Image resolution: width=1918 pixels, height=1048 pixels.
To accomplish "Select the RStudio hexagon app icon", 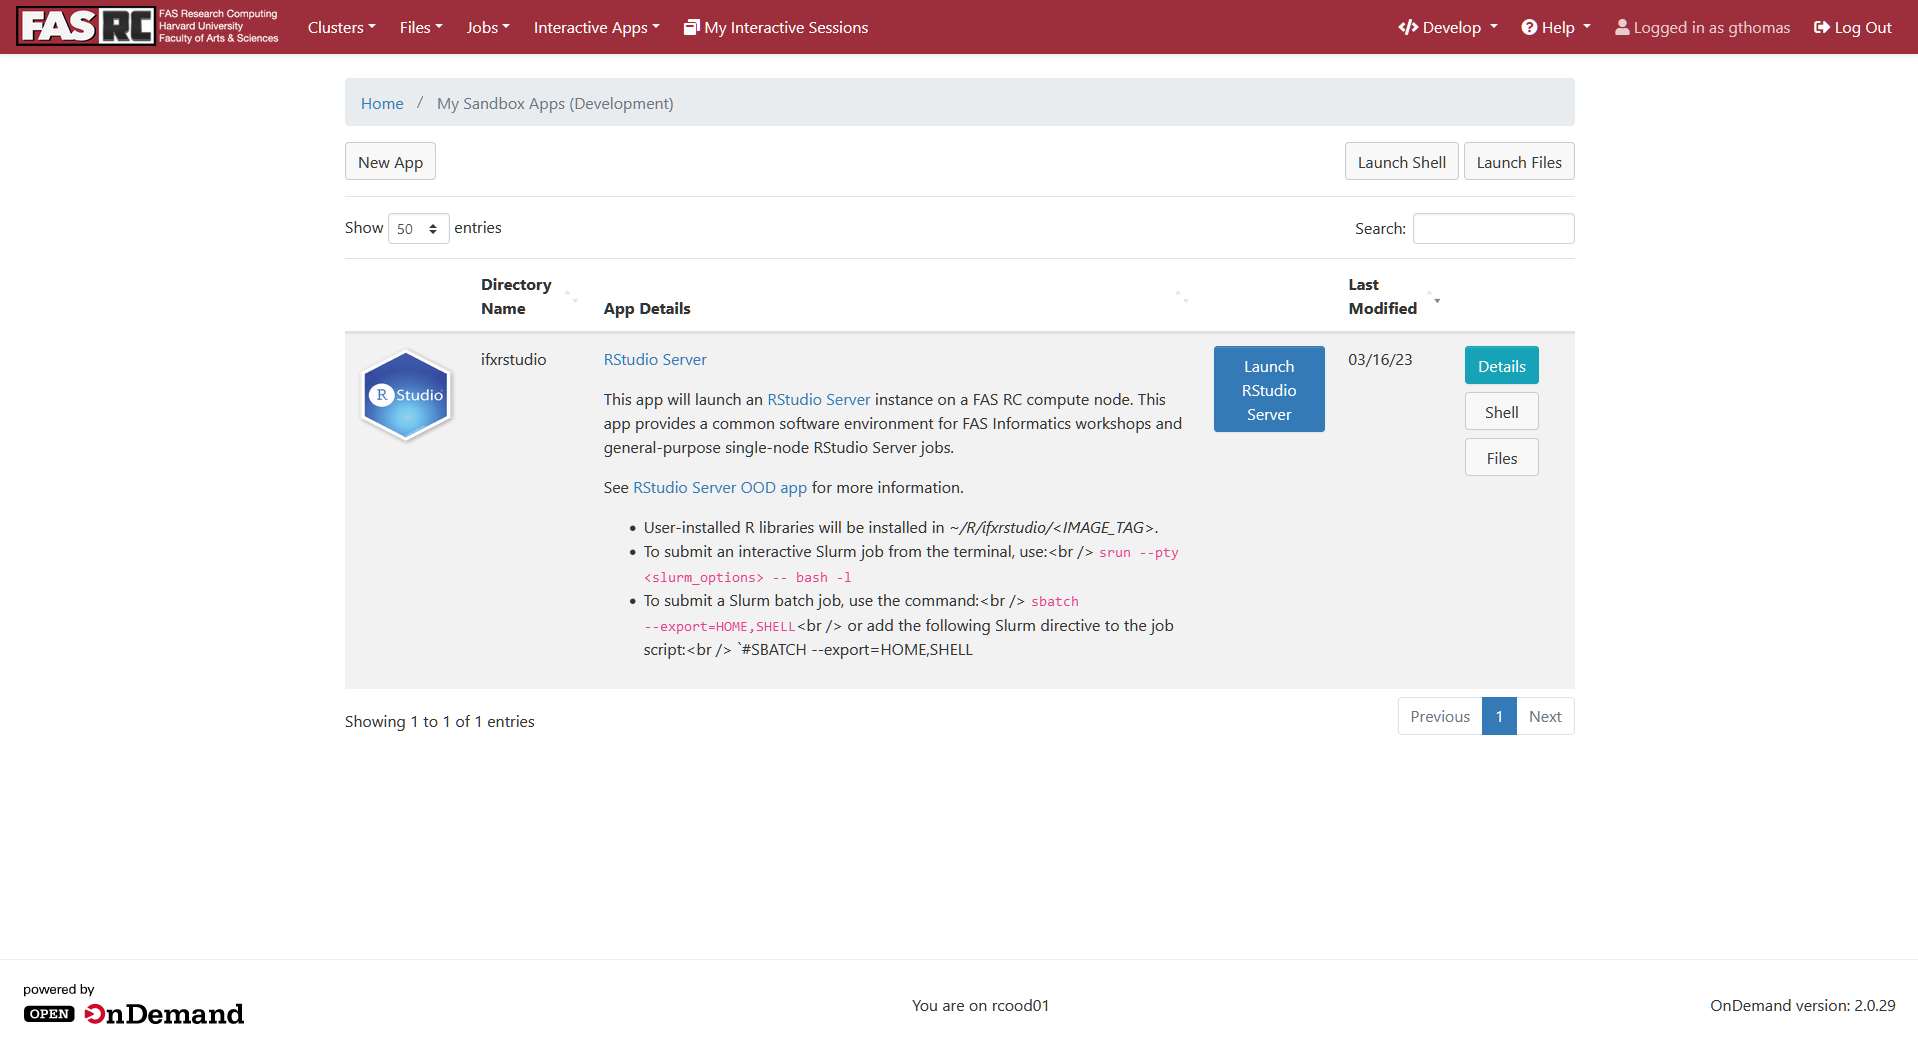I will pyautogui.click(x=406, y=394).
